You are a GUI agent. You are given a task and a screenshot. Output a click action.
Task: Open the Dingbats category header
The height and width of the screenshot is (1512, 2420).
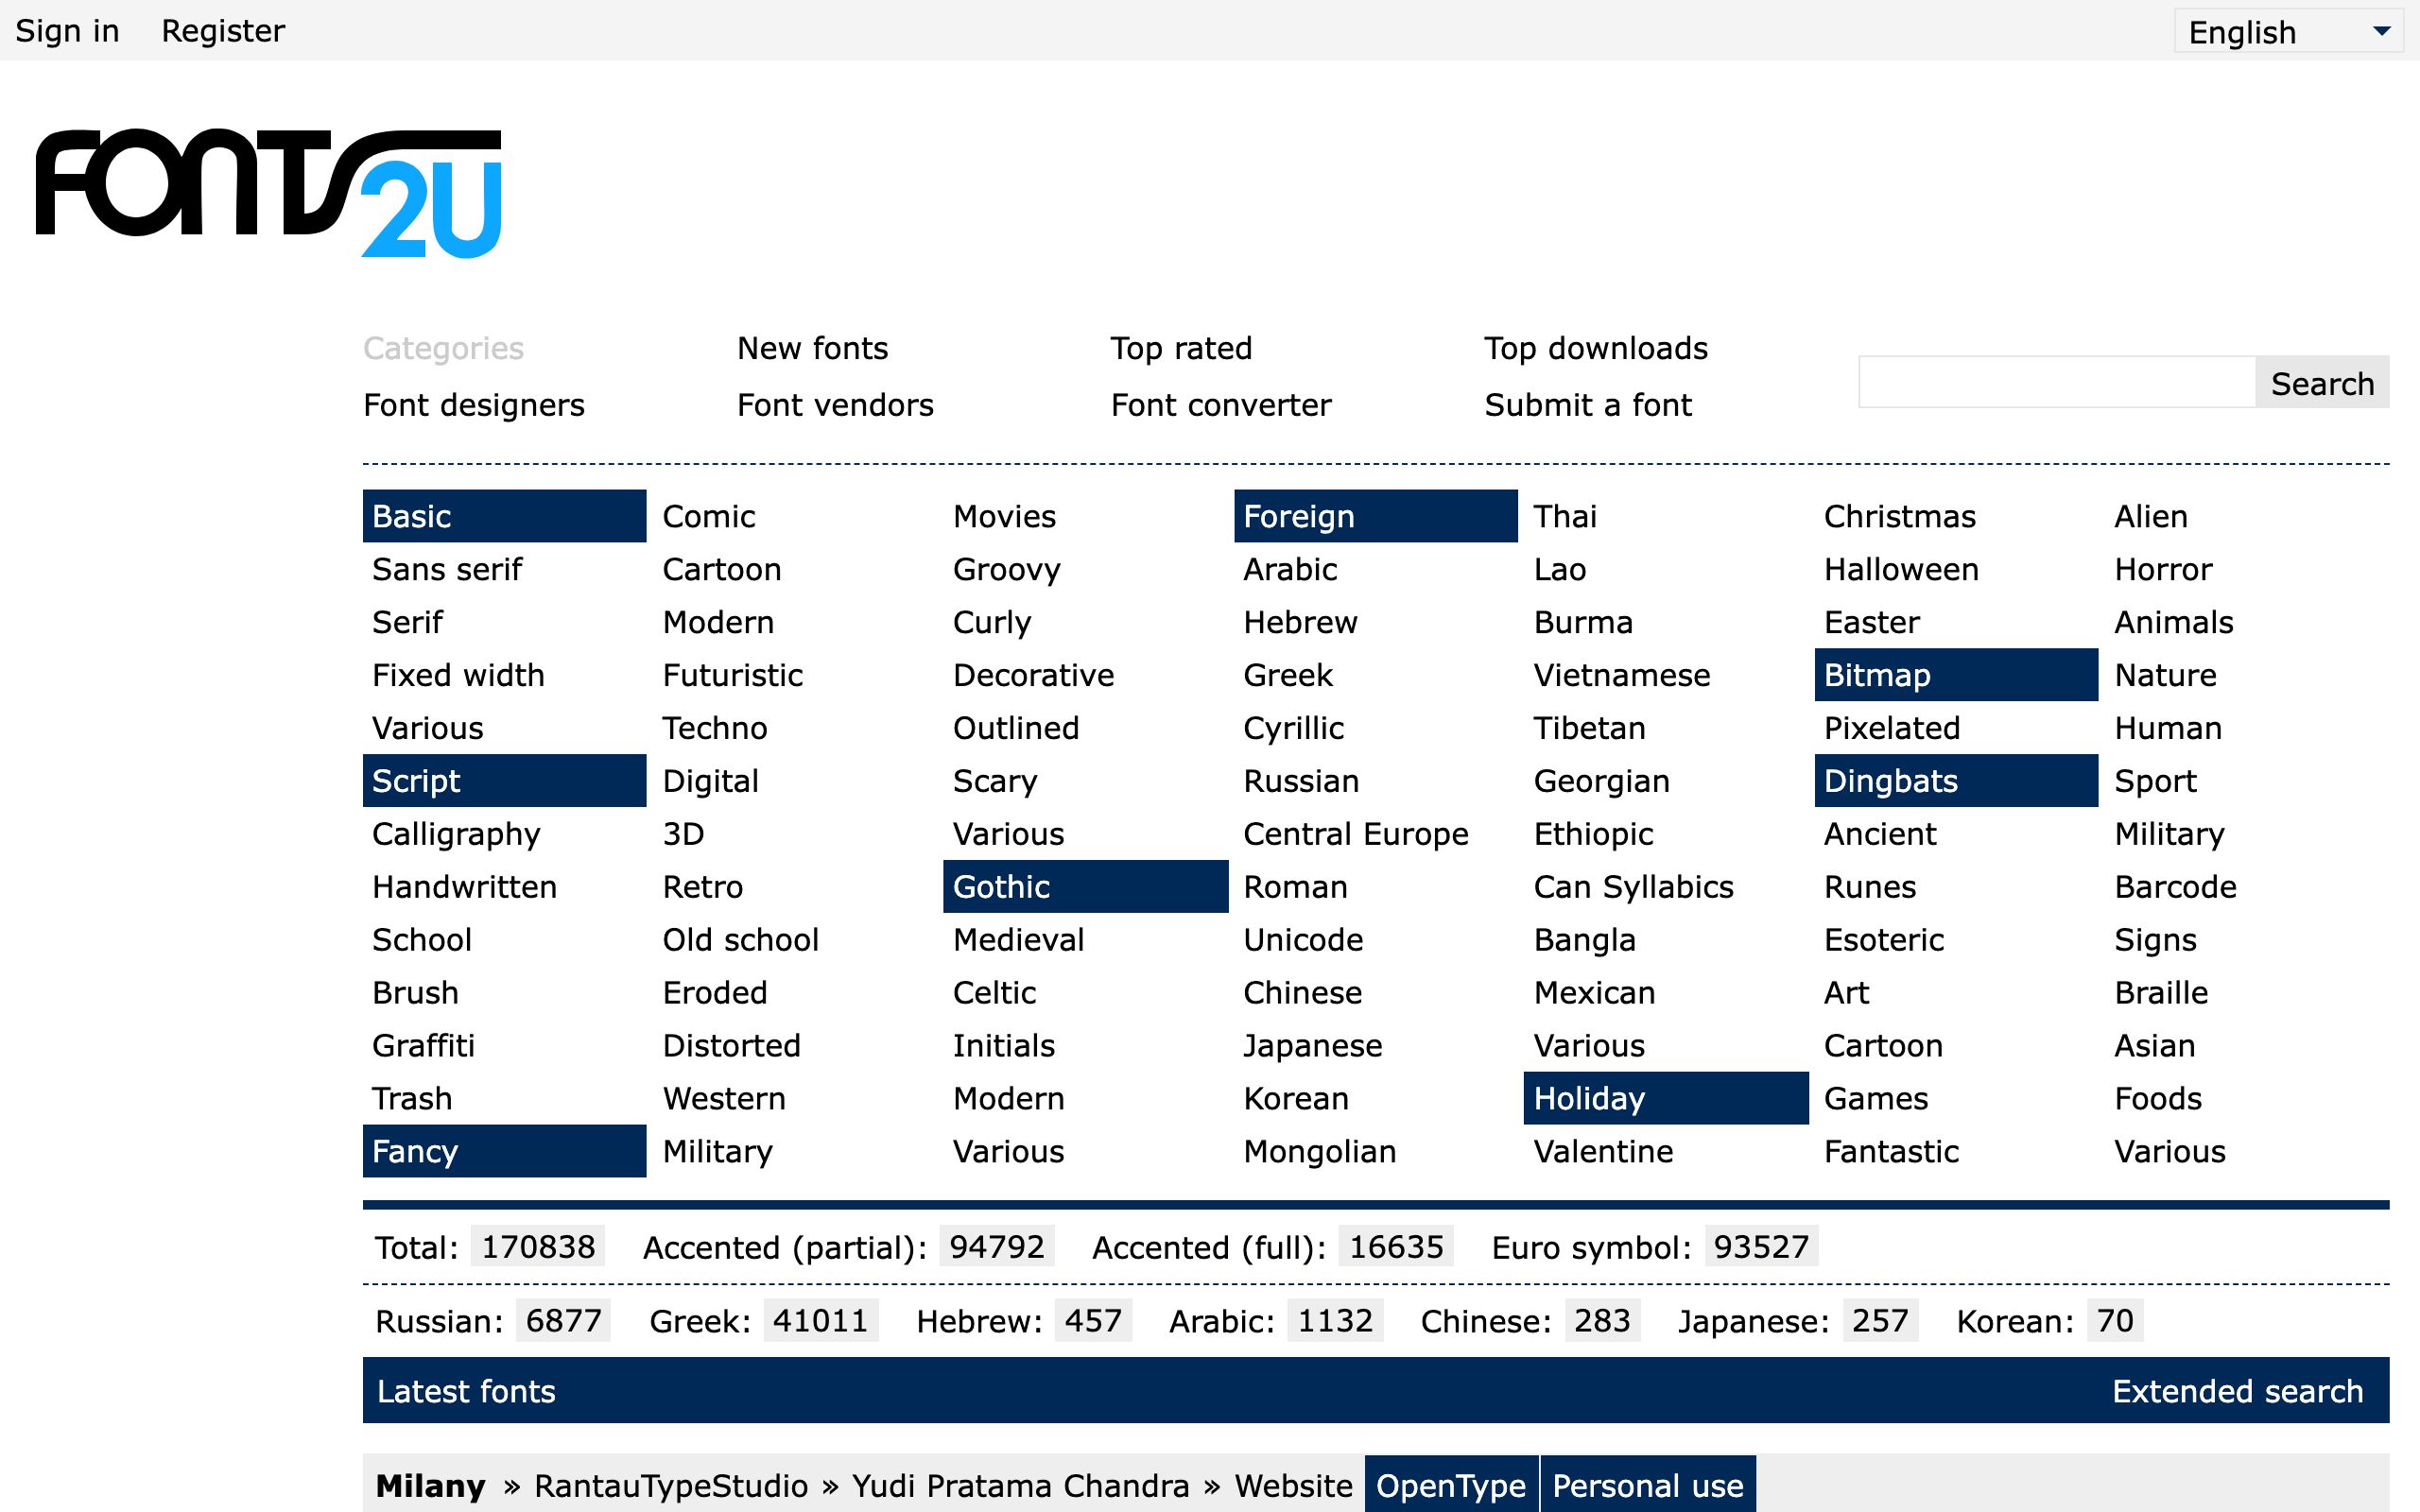pyautogui.click(x=1956, y=781)
